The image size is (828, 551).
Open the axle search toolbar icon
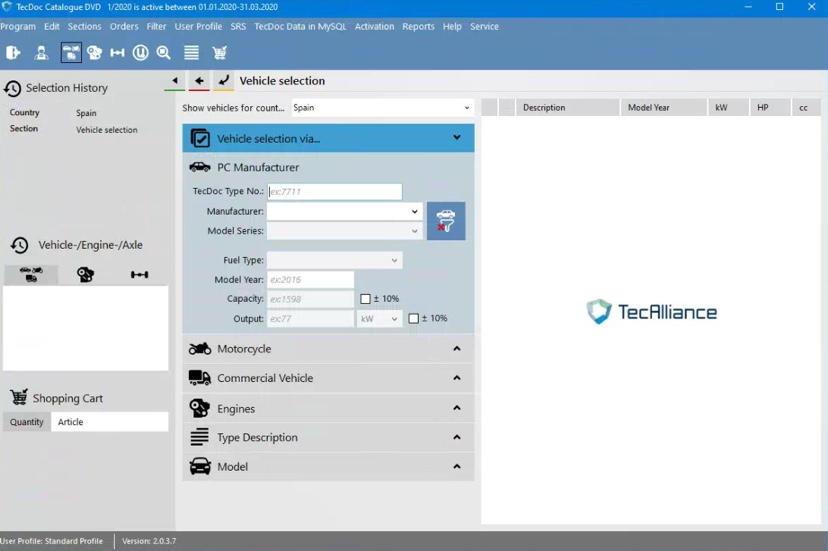(117, 52)
